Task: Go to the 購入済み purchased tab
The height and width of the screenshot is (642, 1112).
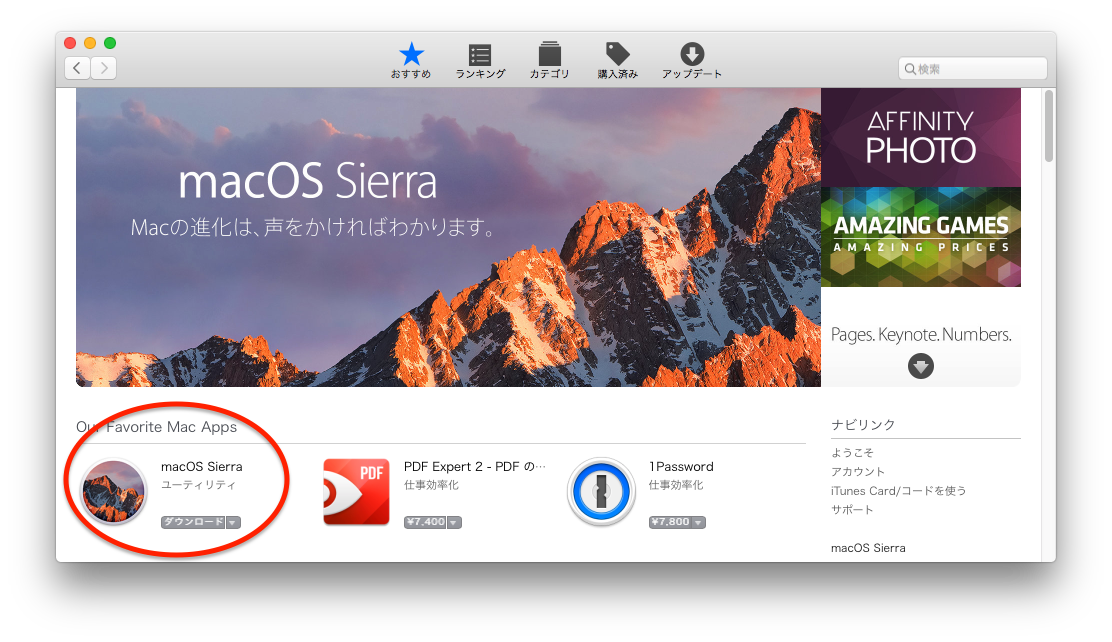Action: point(618,60)
